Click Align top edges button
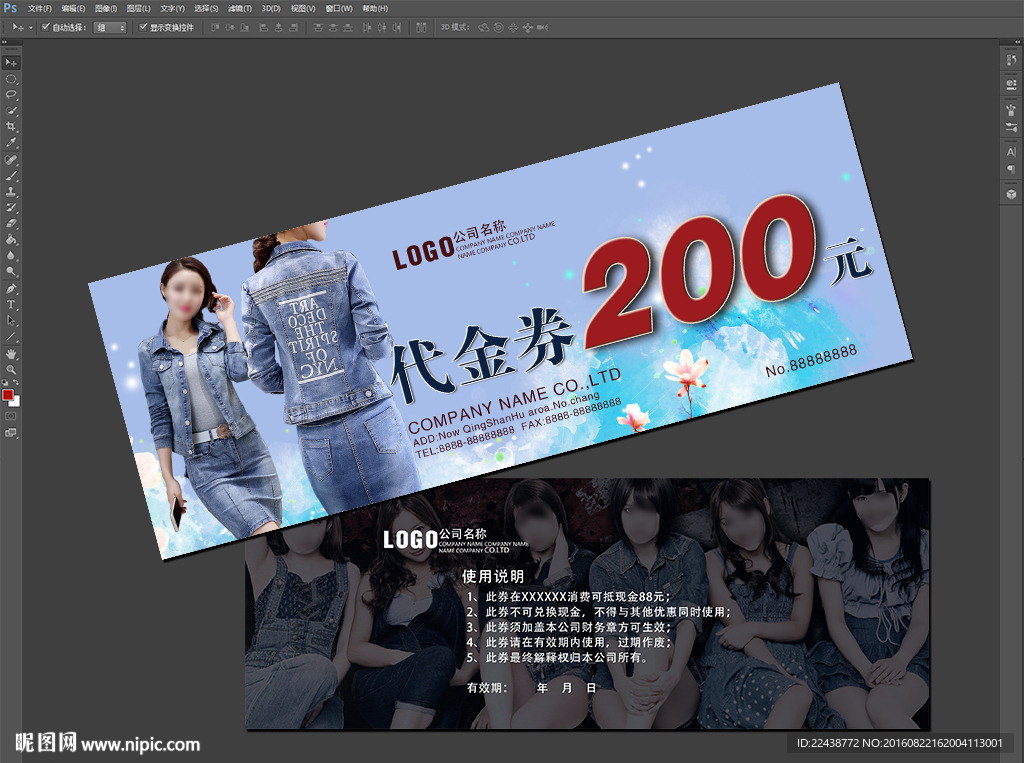 [216, 27]
